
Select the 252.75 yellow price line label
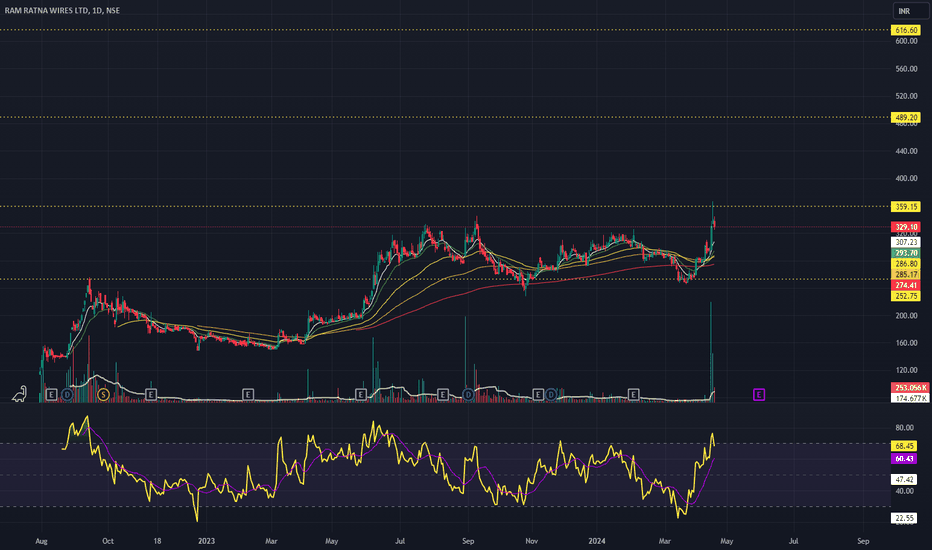tap(906, 296)
